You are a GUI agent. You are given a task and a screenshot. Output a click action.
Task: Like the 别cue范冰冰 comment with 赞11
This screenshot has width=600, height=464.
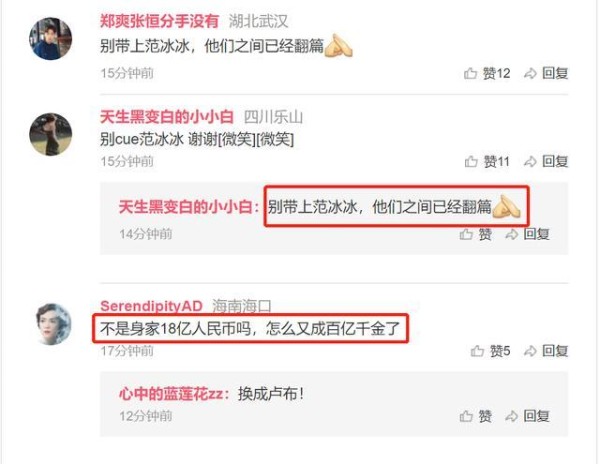tap(487, 161)
